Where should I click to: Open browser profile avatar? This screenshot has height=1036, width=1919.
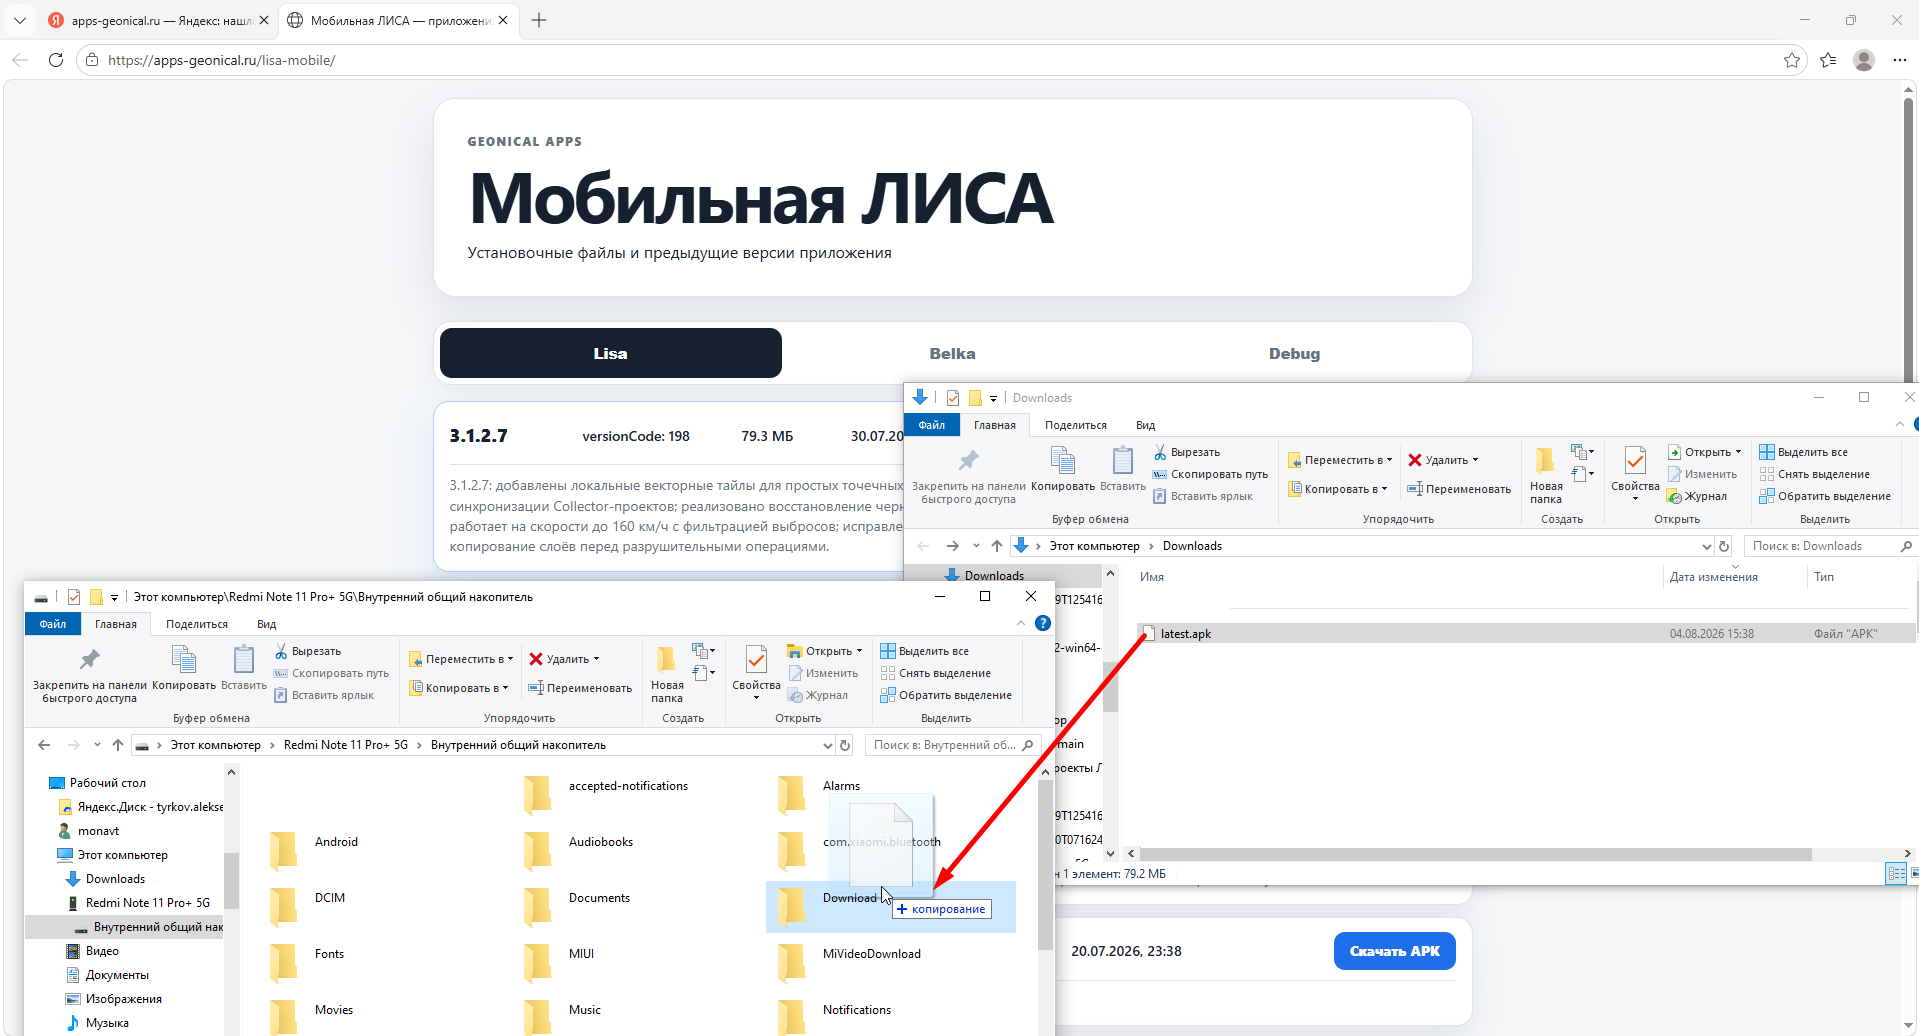(x=1864, y=60)
